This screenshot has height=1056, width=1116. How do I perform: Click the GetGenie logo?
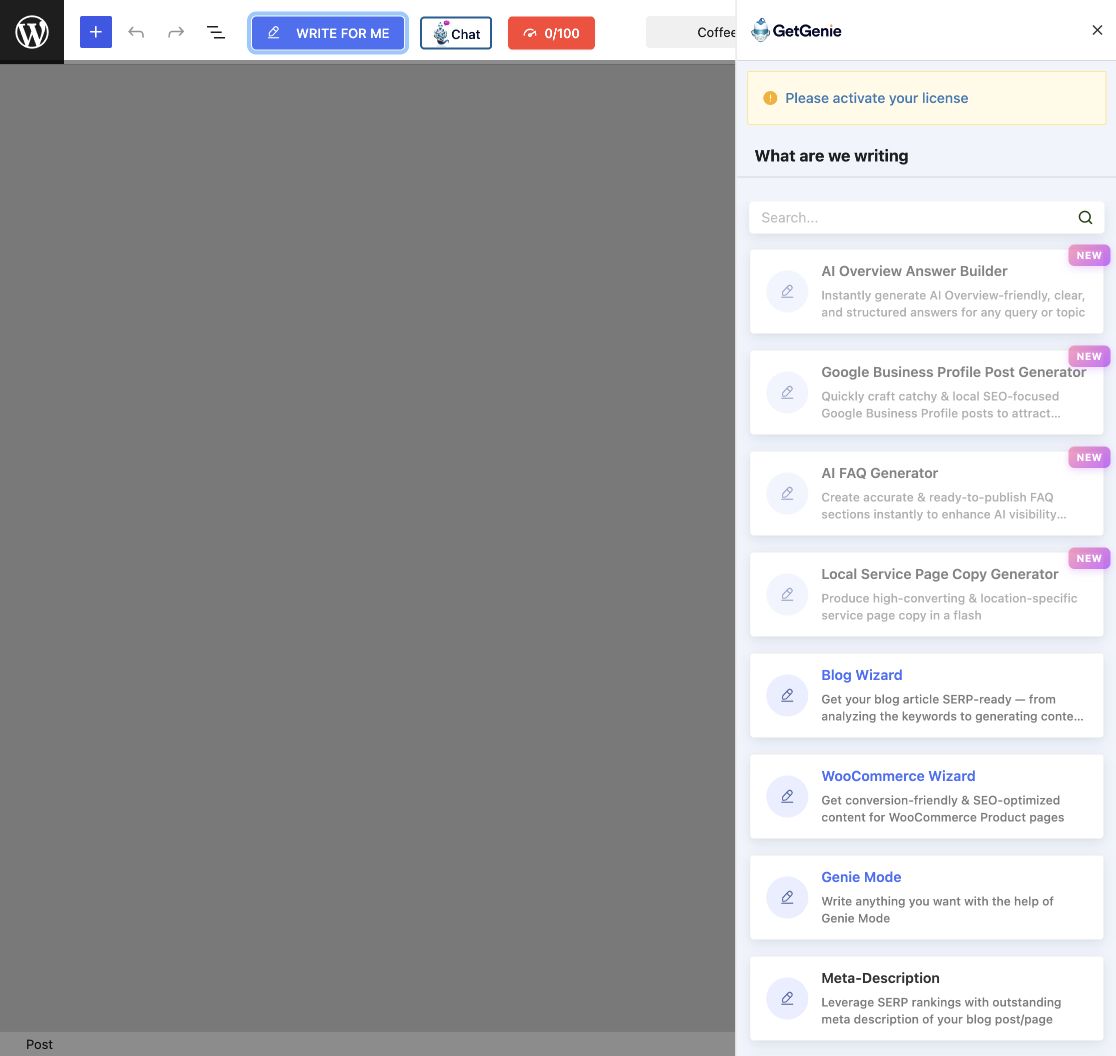pos(796,31)
